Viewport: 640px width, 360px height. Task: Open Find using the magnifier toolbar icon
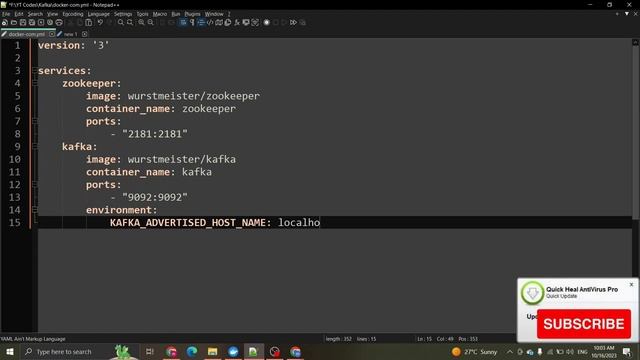click(x=121, y=22)
